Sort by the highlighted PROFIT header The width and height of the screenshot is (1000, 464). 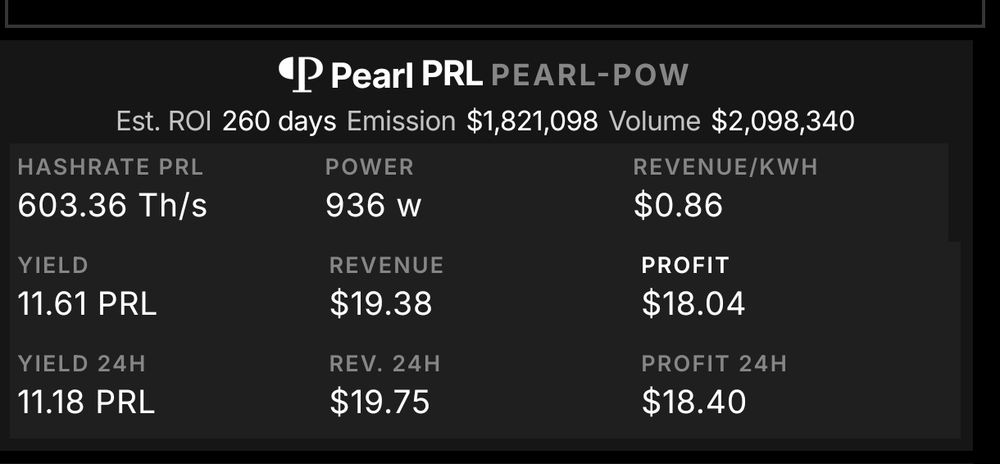point(685,266)
